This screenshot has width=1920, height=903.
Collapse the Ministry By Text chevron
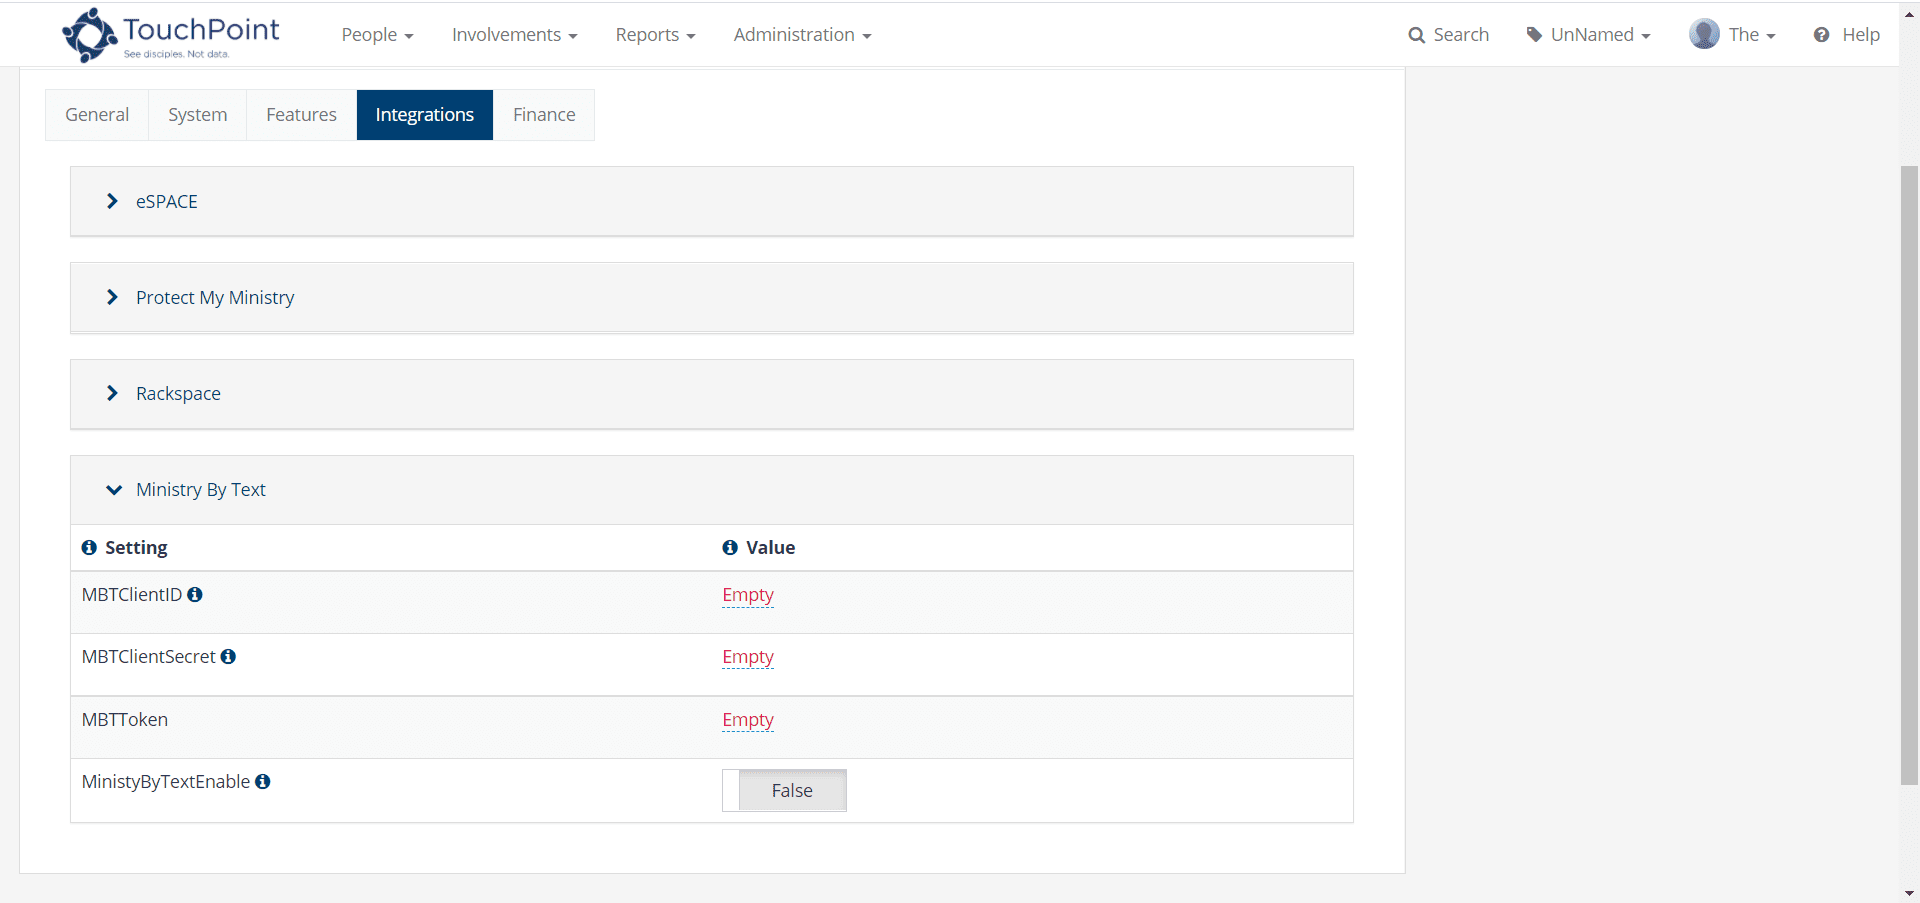point(114,490)
